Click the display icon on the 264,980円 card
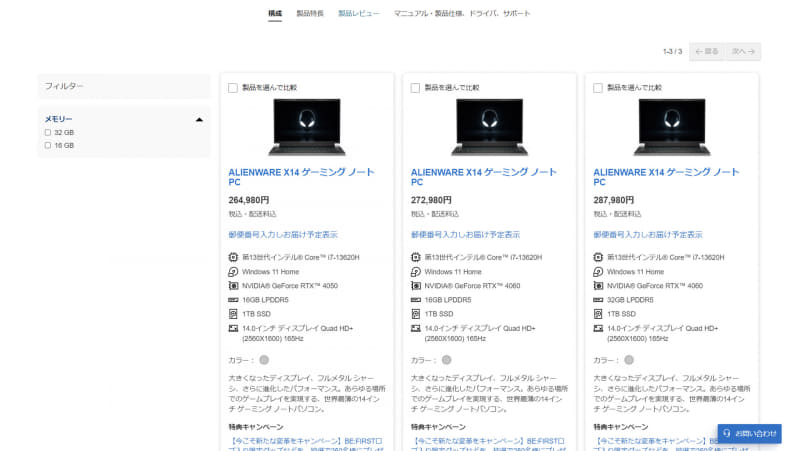800x451 pixels. [233, 328]
